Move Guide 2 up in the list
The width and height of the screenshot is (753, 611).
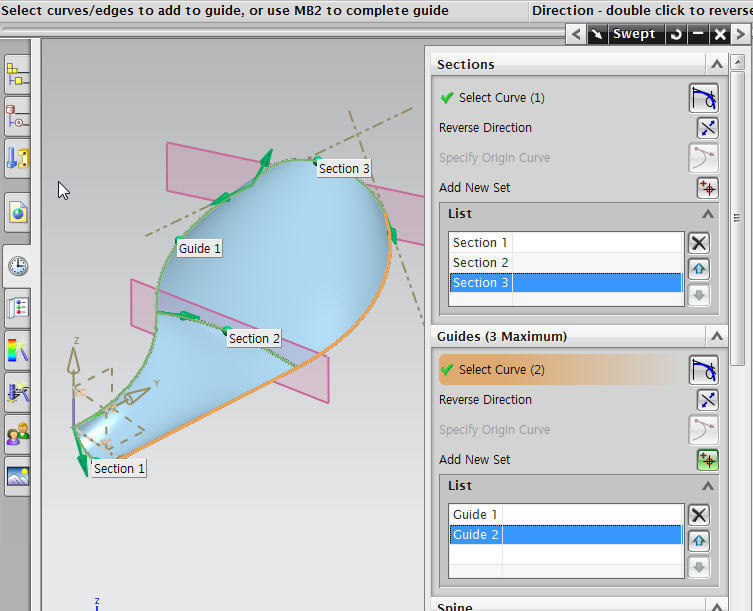699,541
